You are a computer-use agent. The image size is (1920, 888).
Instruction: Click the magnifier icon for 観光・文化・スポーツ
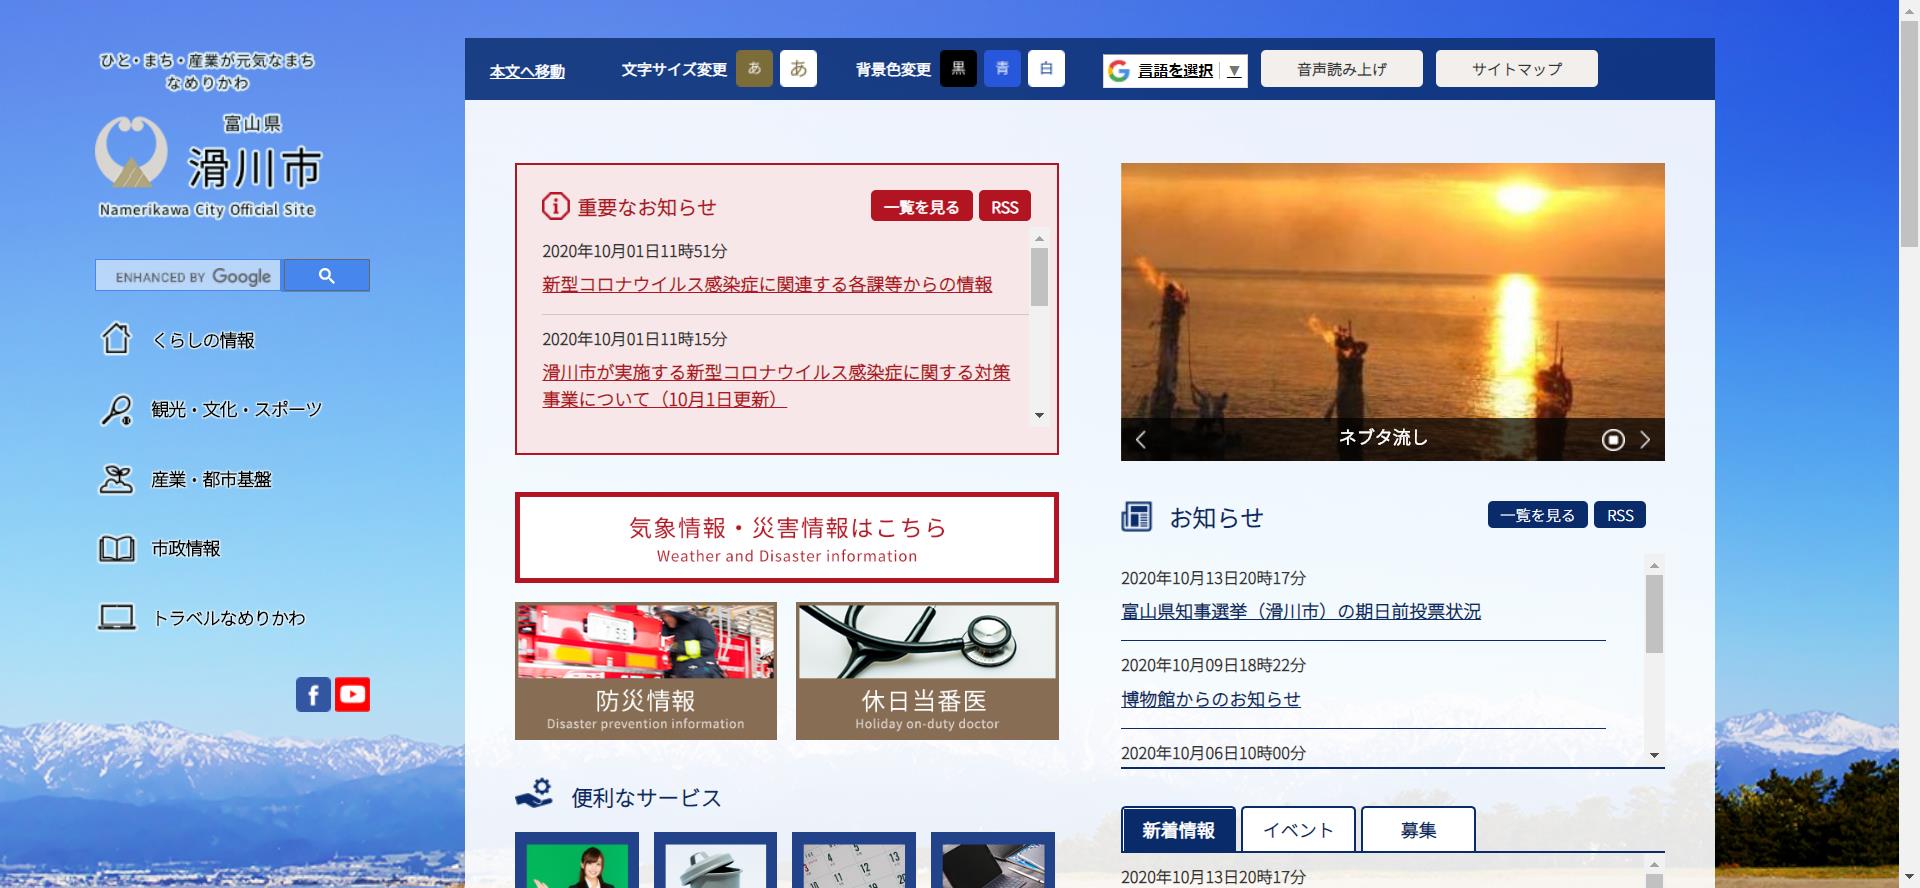click(116, 409)
